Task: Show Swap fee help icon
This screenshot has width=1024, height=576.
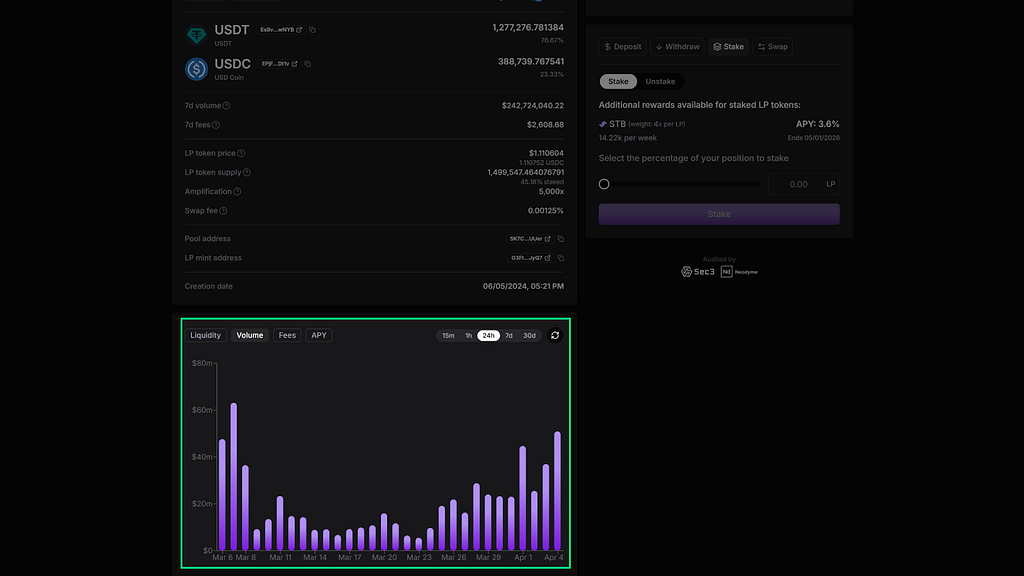Action: pos(223,211)
